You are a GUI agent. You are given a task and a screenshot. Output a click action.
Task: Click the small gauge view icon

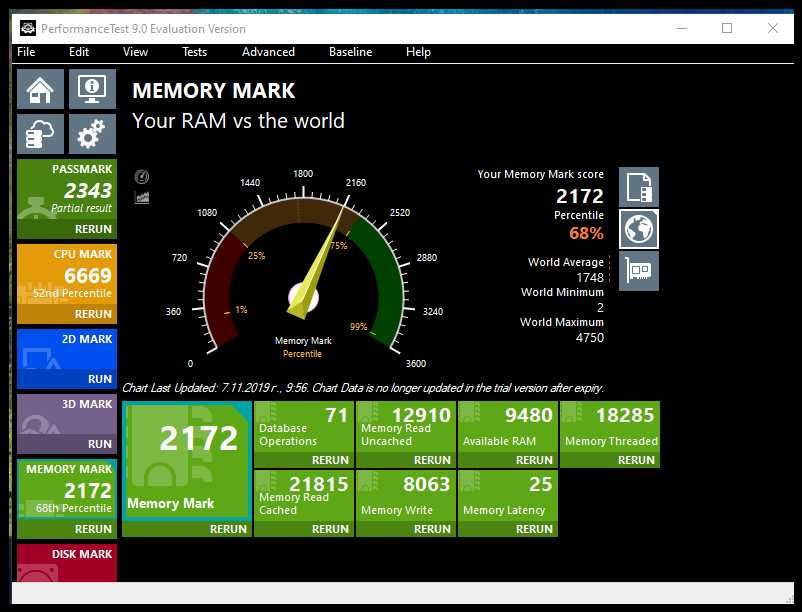point(142,177)
